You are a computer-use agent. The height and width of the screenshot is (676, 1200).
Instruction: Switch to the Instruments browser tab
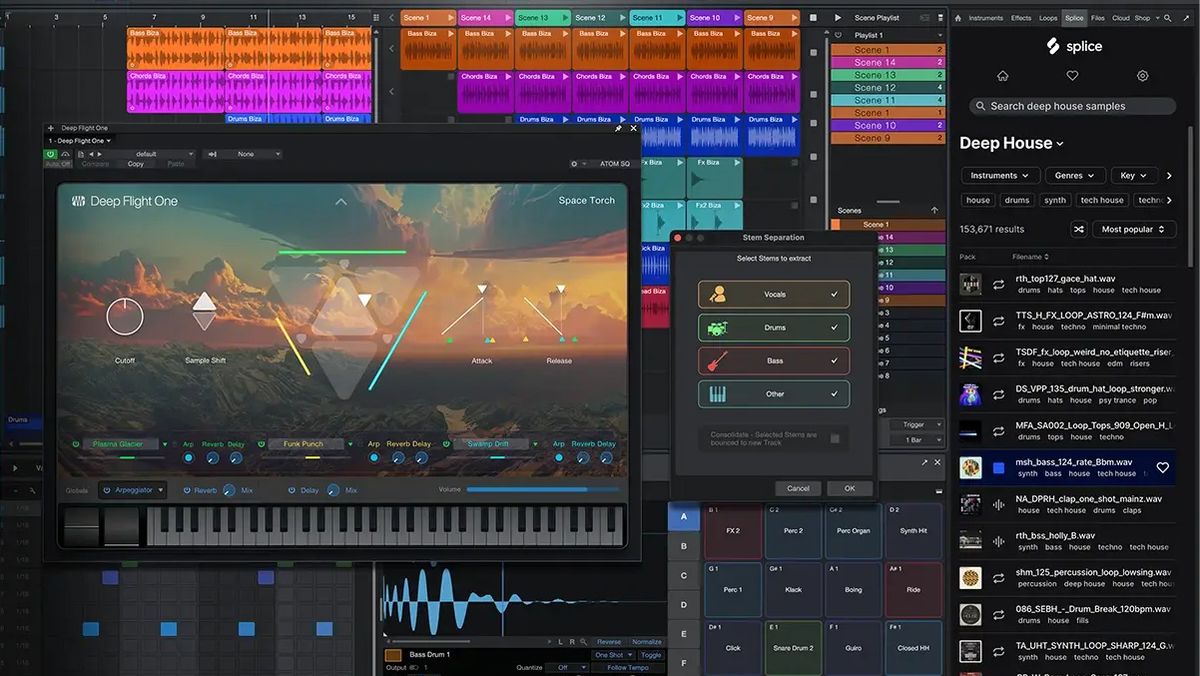point(986,18)
